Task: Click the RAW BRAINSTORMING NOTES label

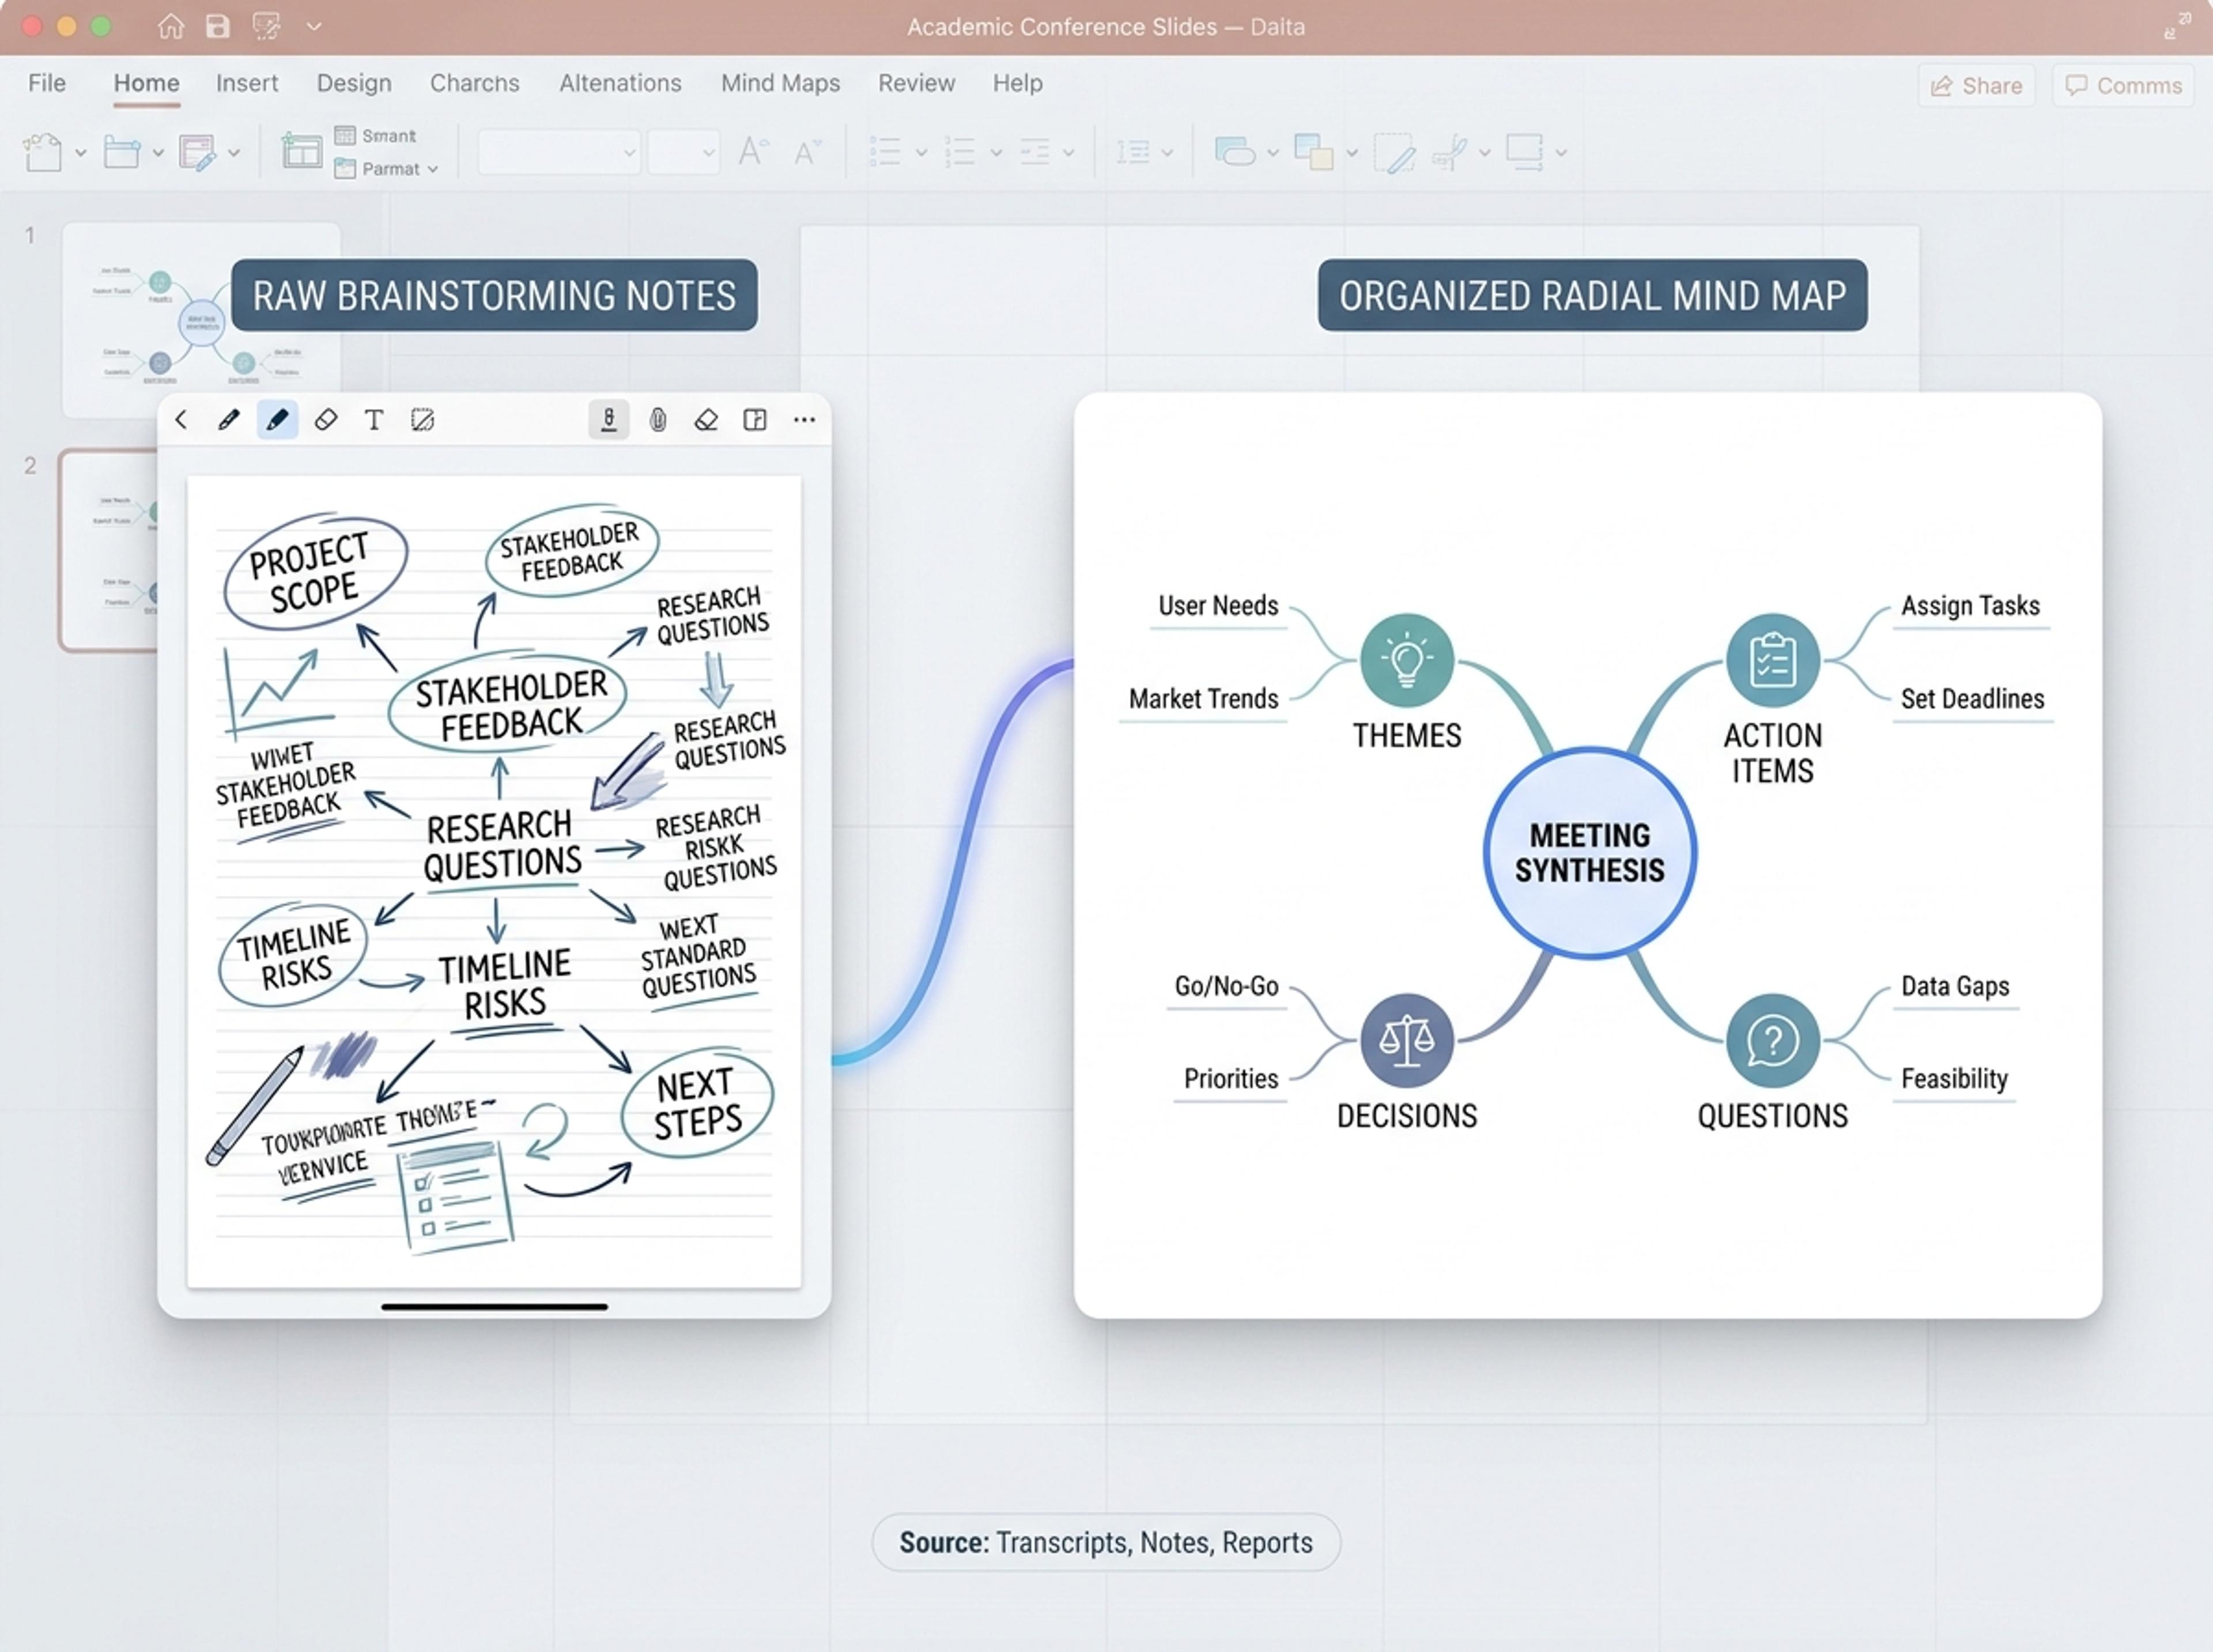Action: 494,295
